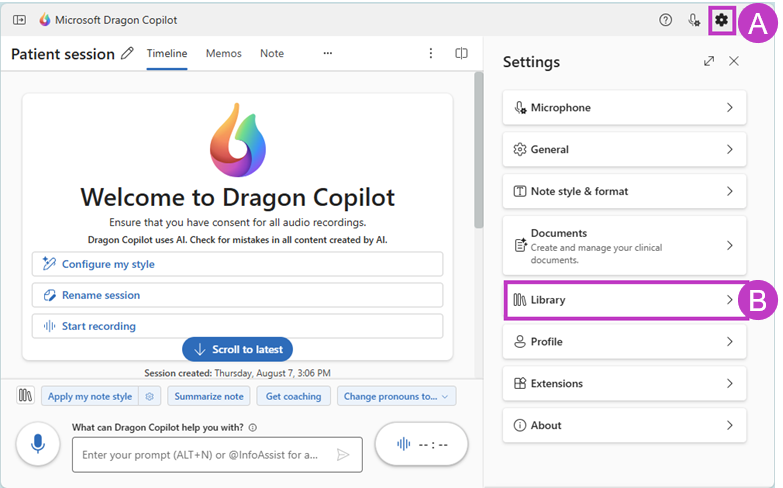The width and height of the screenshot is (783, 488).
Task: Expand the Library settings section
Action: [624, 300]
